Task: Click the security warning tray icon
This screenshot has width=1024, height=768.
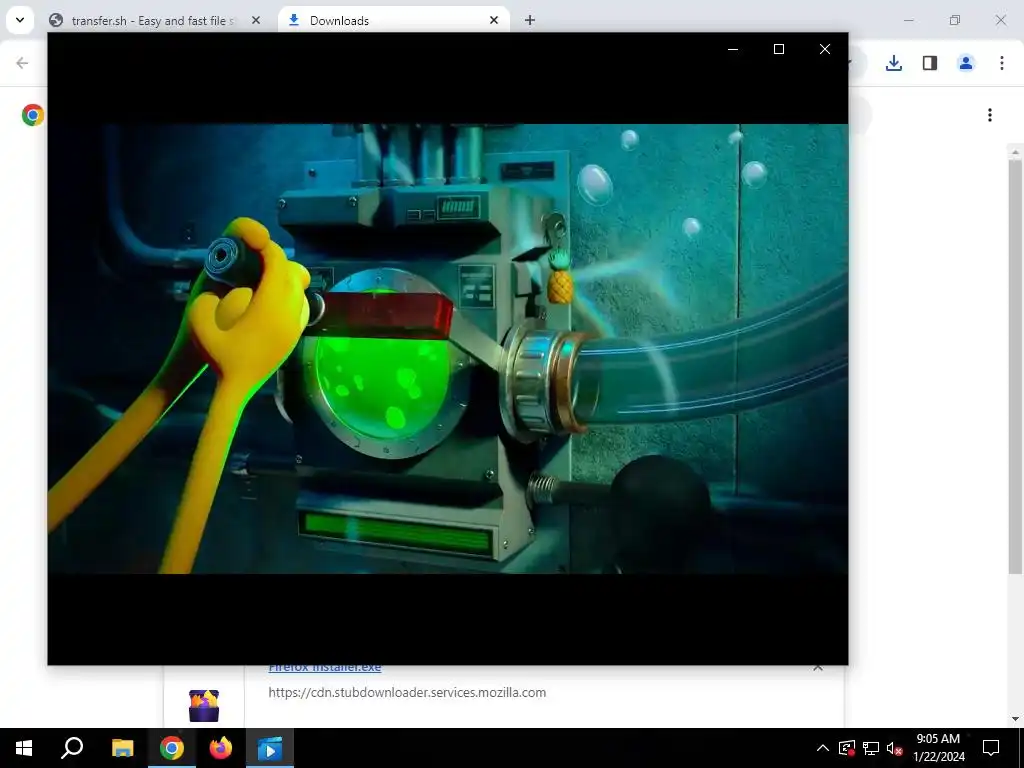Action: tap(846, 748)
